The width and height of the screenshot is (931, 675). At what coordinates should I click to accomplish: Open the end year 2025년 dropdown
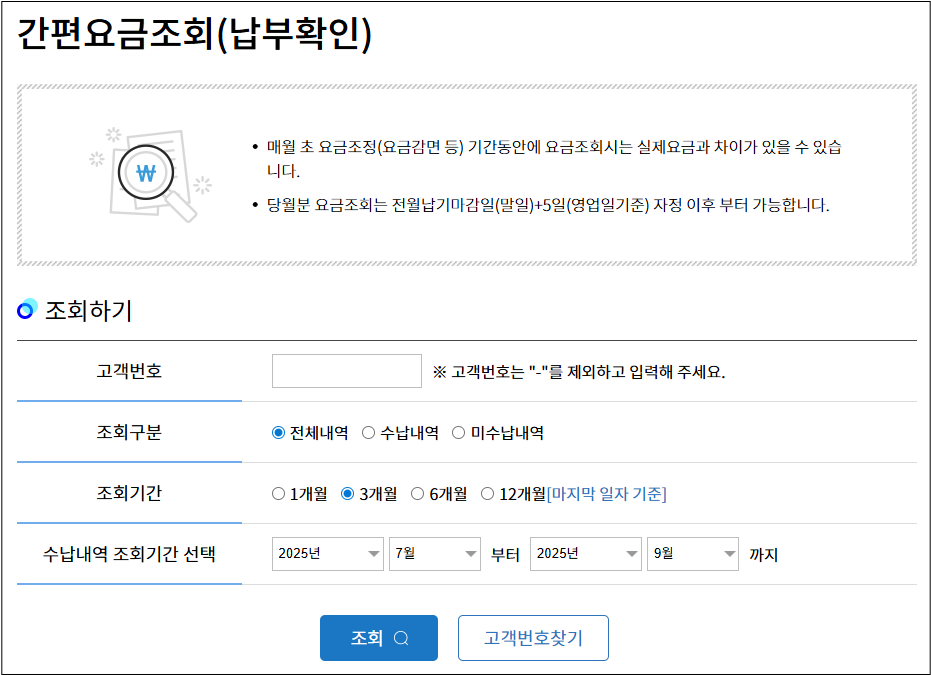pos(585,554)
